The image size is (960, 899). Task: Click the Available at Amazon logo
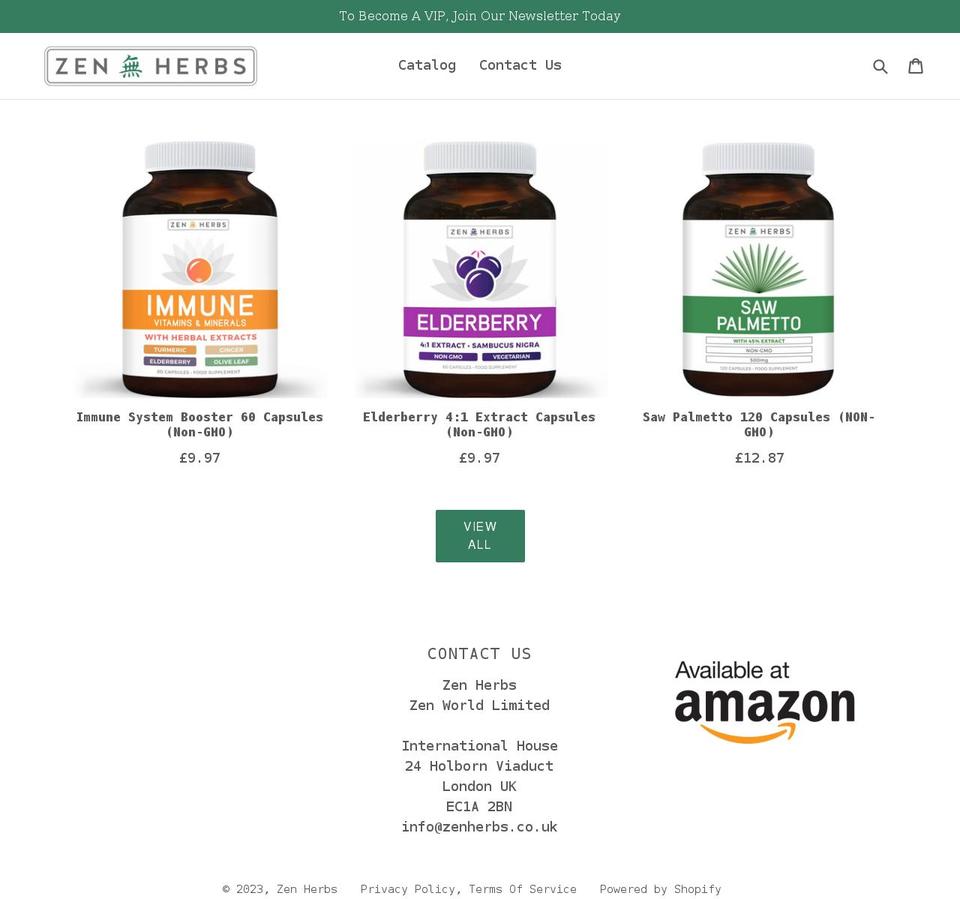coord(765,702)
